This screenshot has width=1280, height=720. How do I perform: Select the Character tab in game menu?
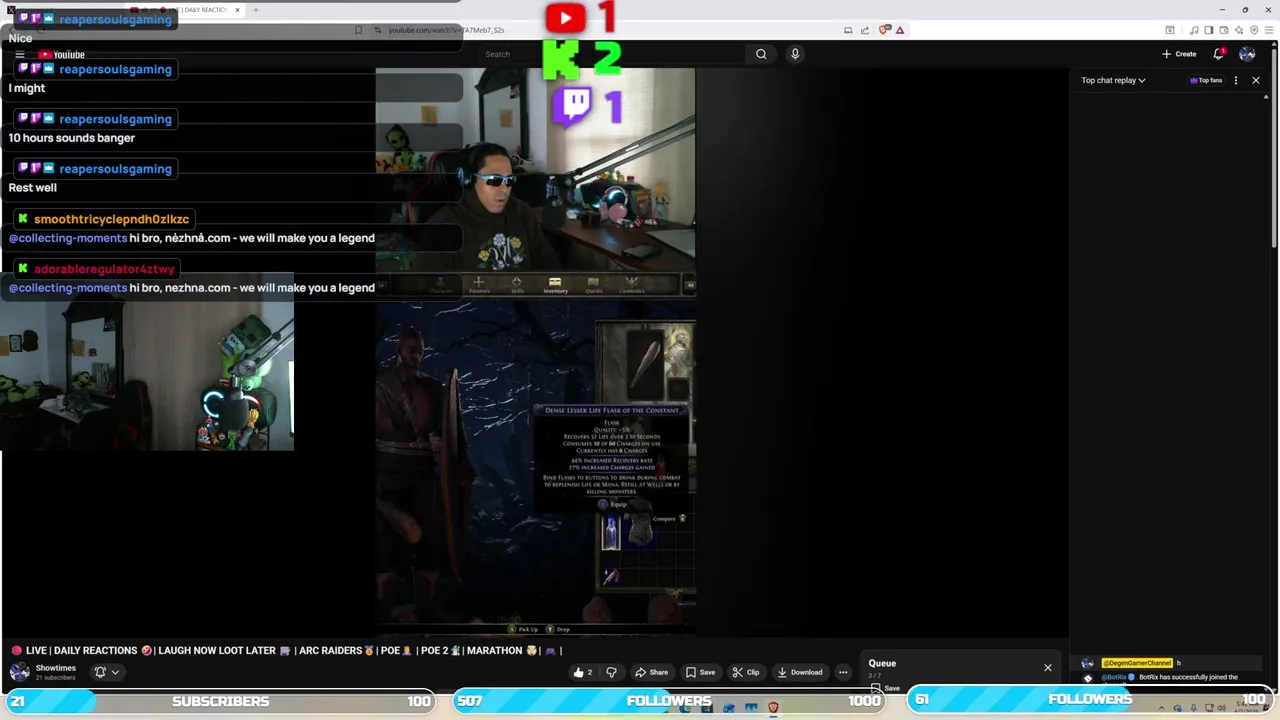[441, 285]
